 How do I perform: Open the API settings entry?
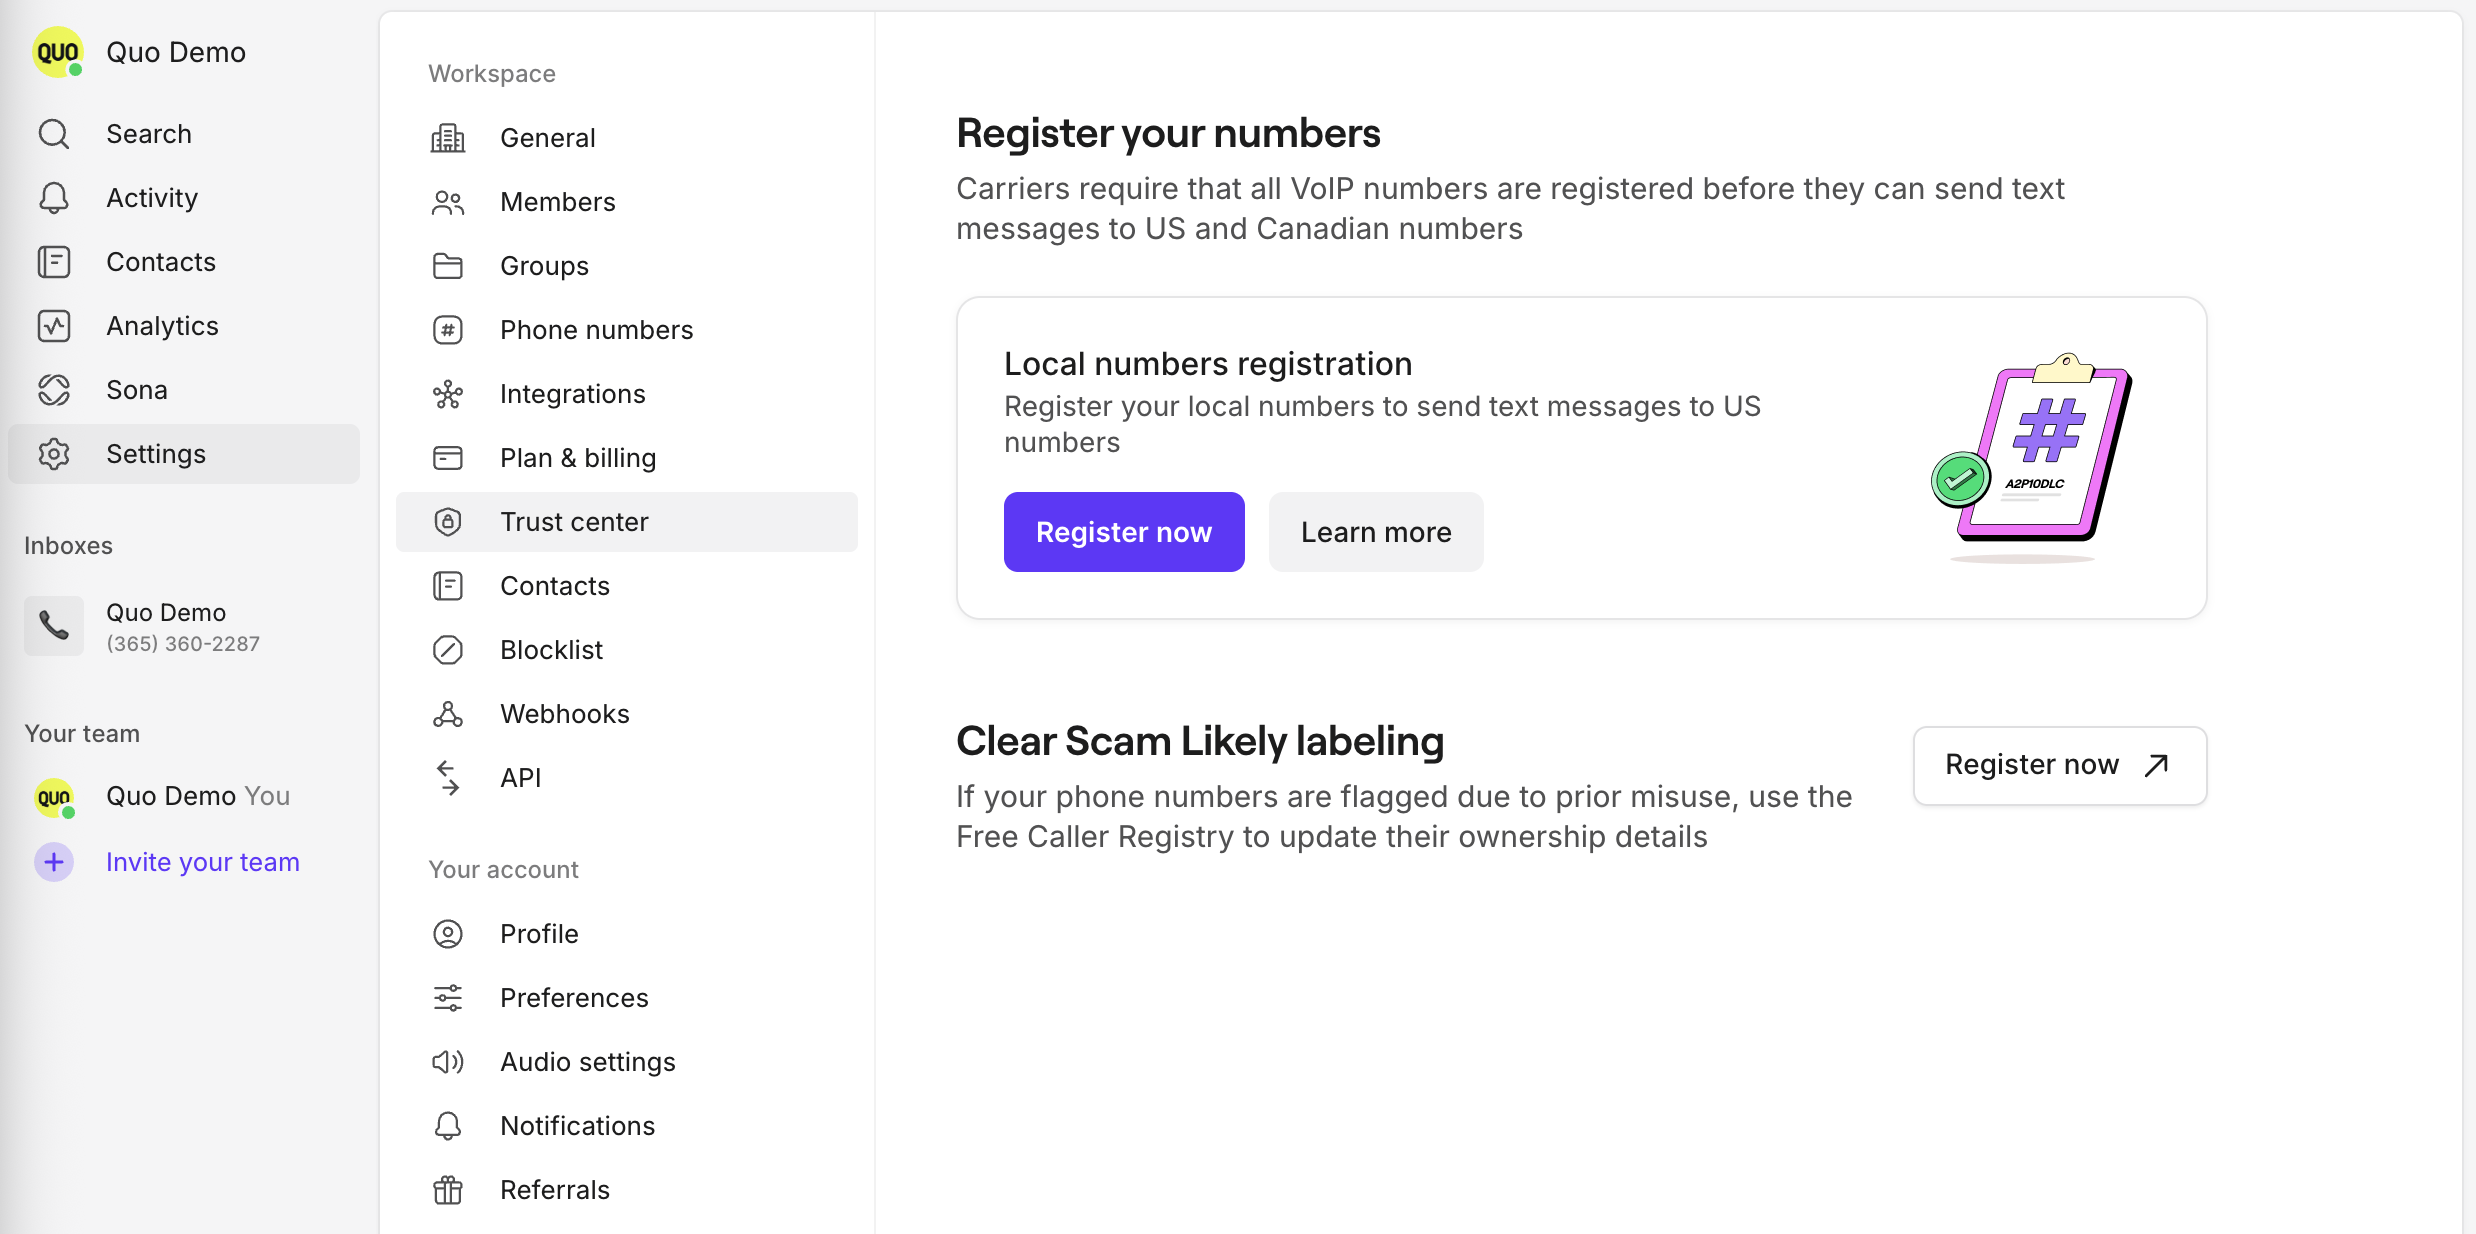click(520, 777)
